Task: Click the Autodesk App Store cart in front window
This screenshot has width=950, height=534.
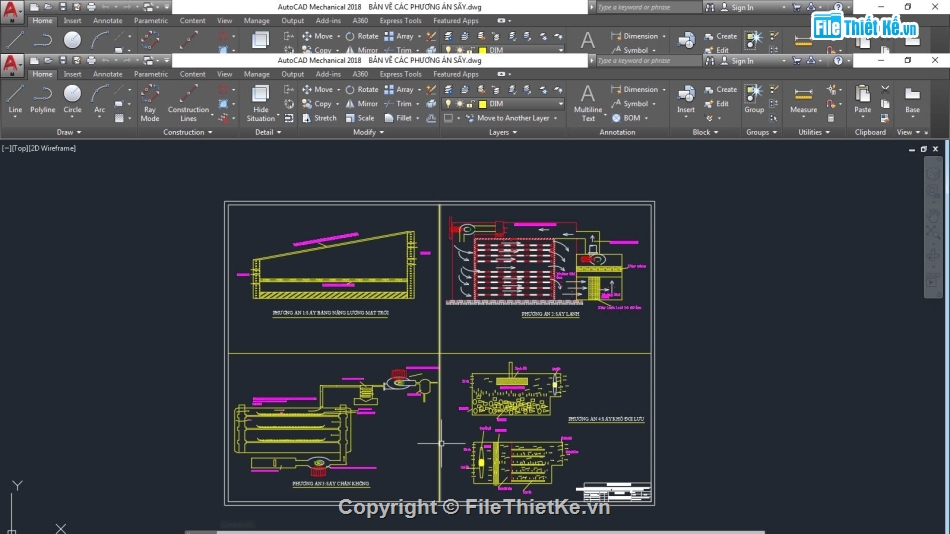Action: coord(797,61)
